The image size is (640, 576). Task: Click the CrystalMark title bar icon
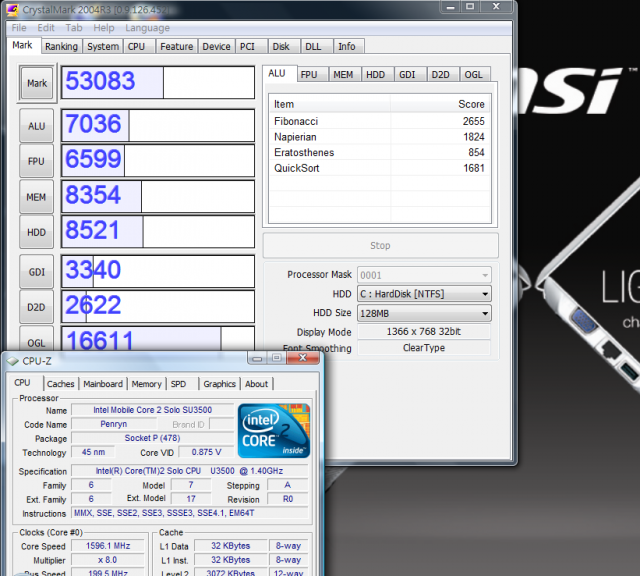coord(12,9)
